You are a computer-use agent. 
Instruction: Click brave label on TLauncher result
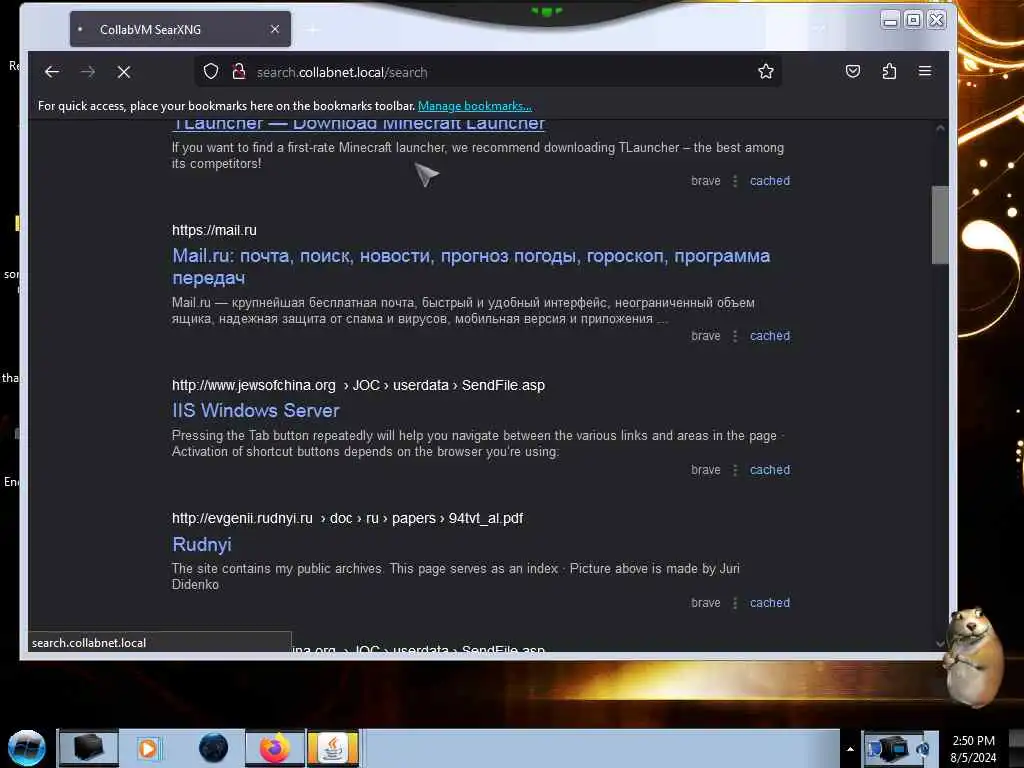pyautogui.click(x=705, y=181)
